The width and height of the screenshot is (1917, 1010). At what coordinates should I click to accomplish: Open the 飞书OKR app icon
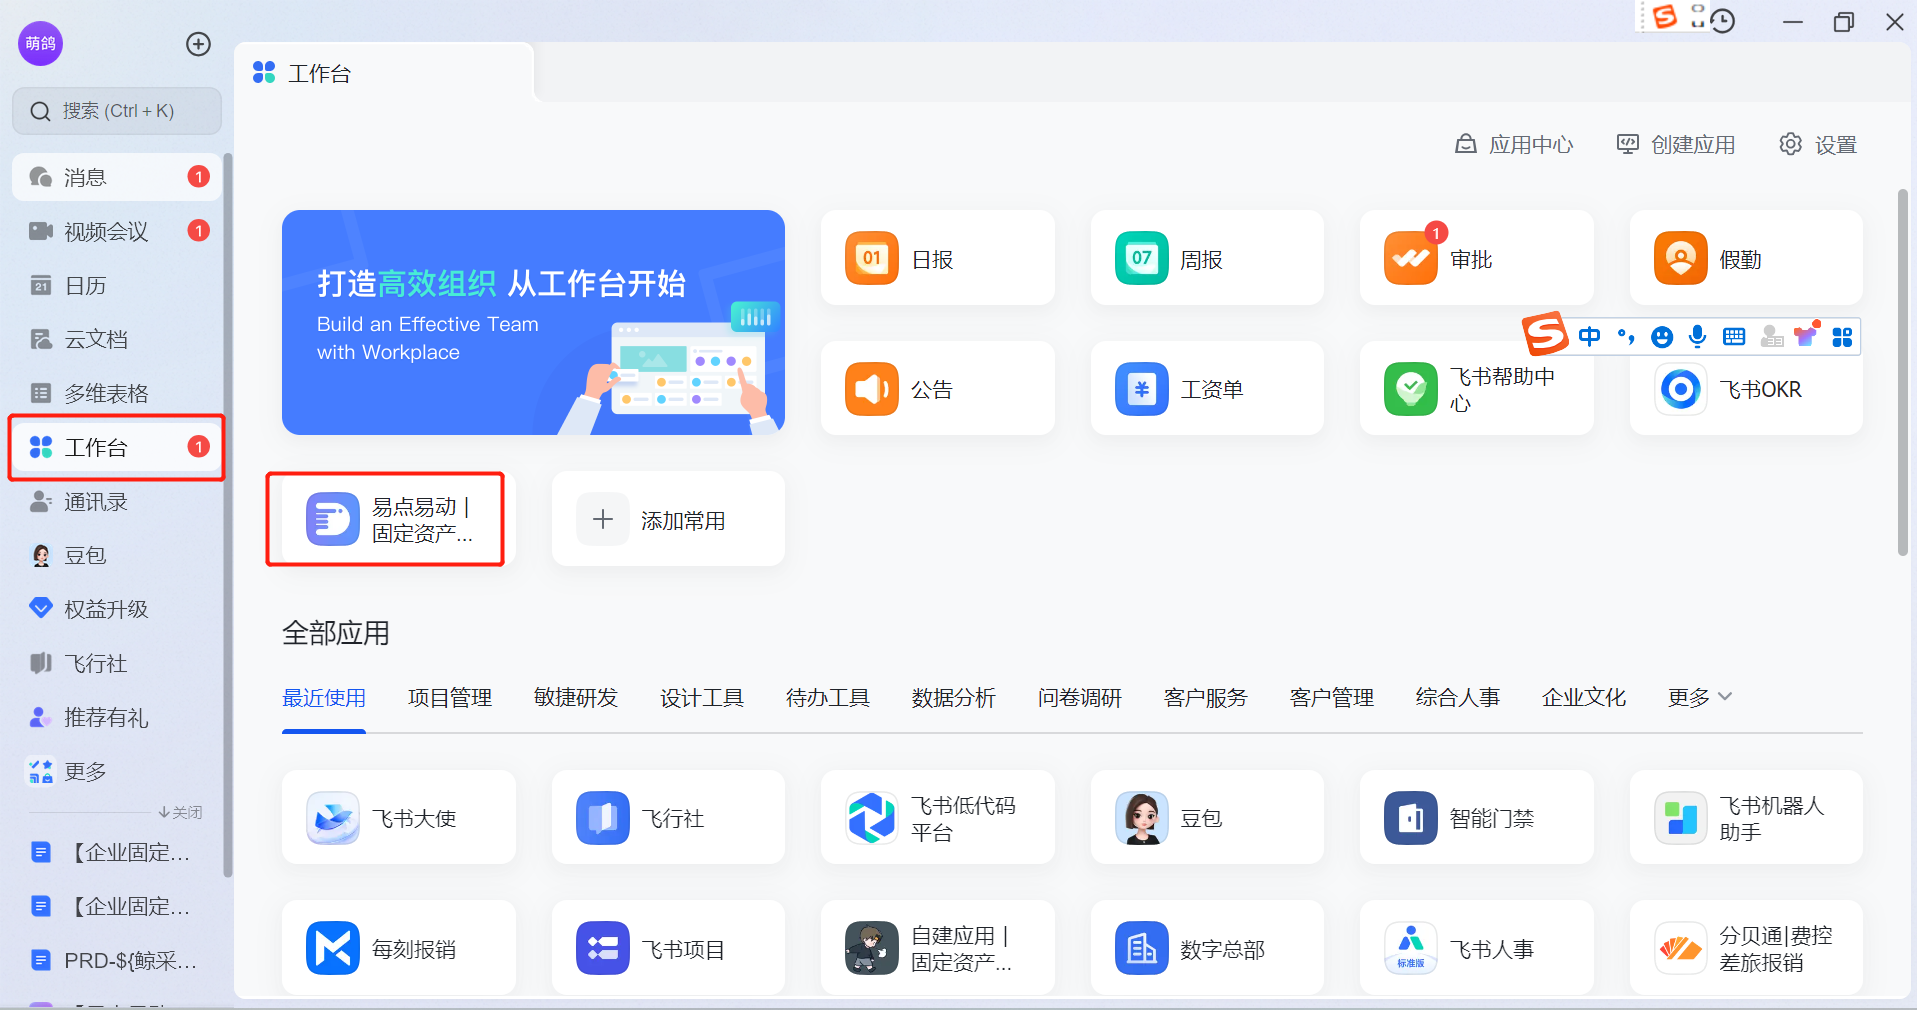coord(1680,388)
